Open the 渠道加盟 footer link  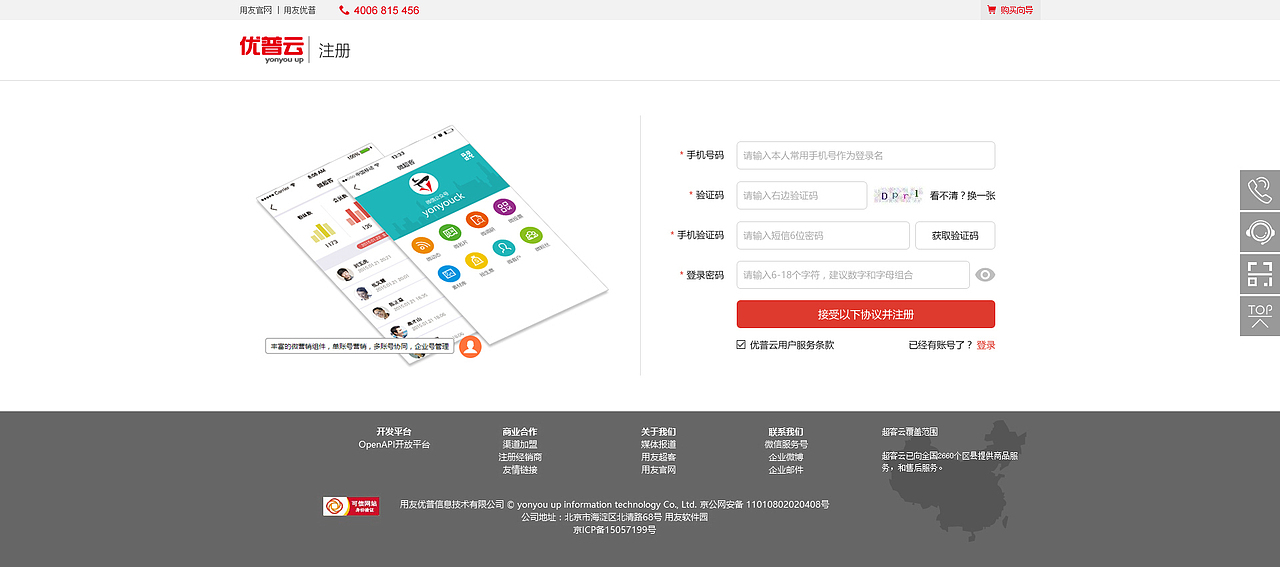(x=520, y=445)
